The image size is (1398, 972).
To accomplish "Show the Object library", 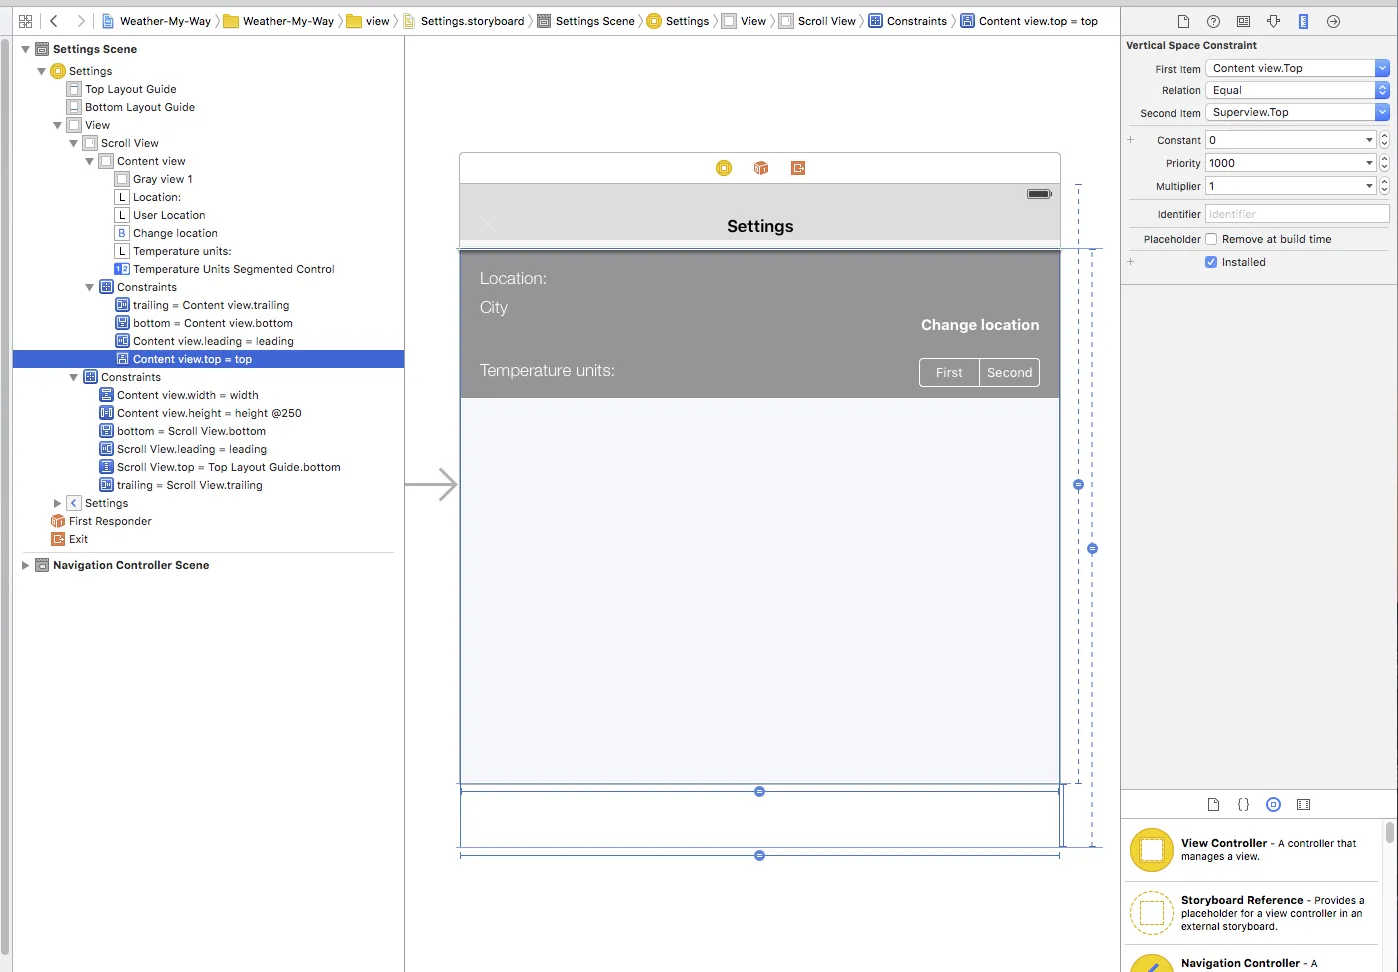I will [1273, 804].
